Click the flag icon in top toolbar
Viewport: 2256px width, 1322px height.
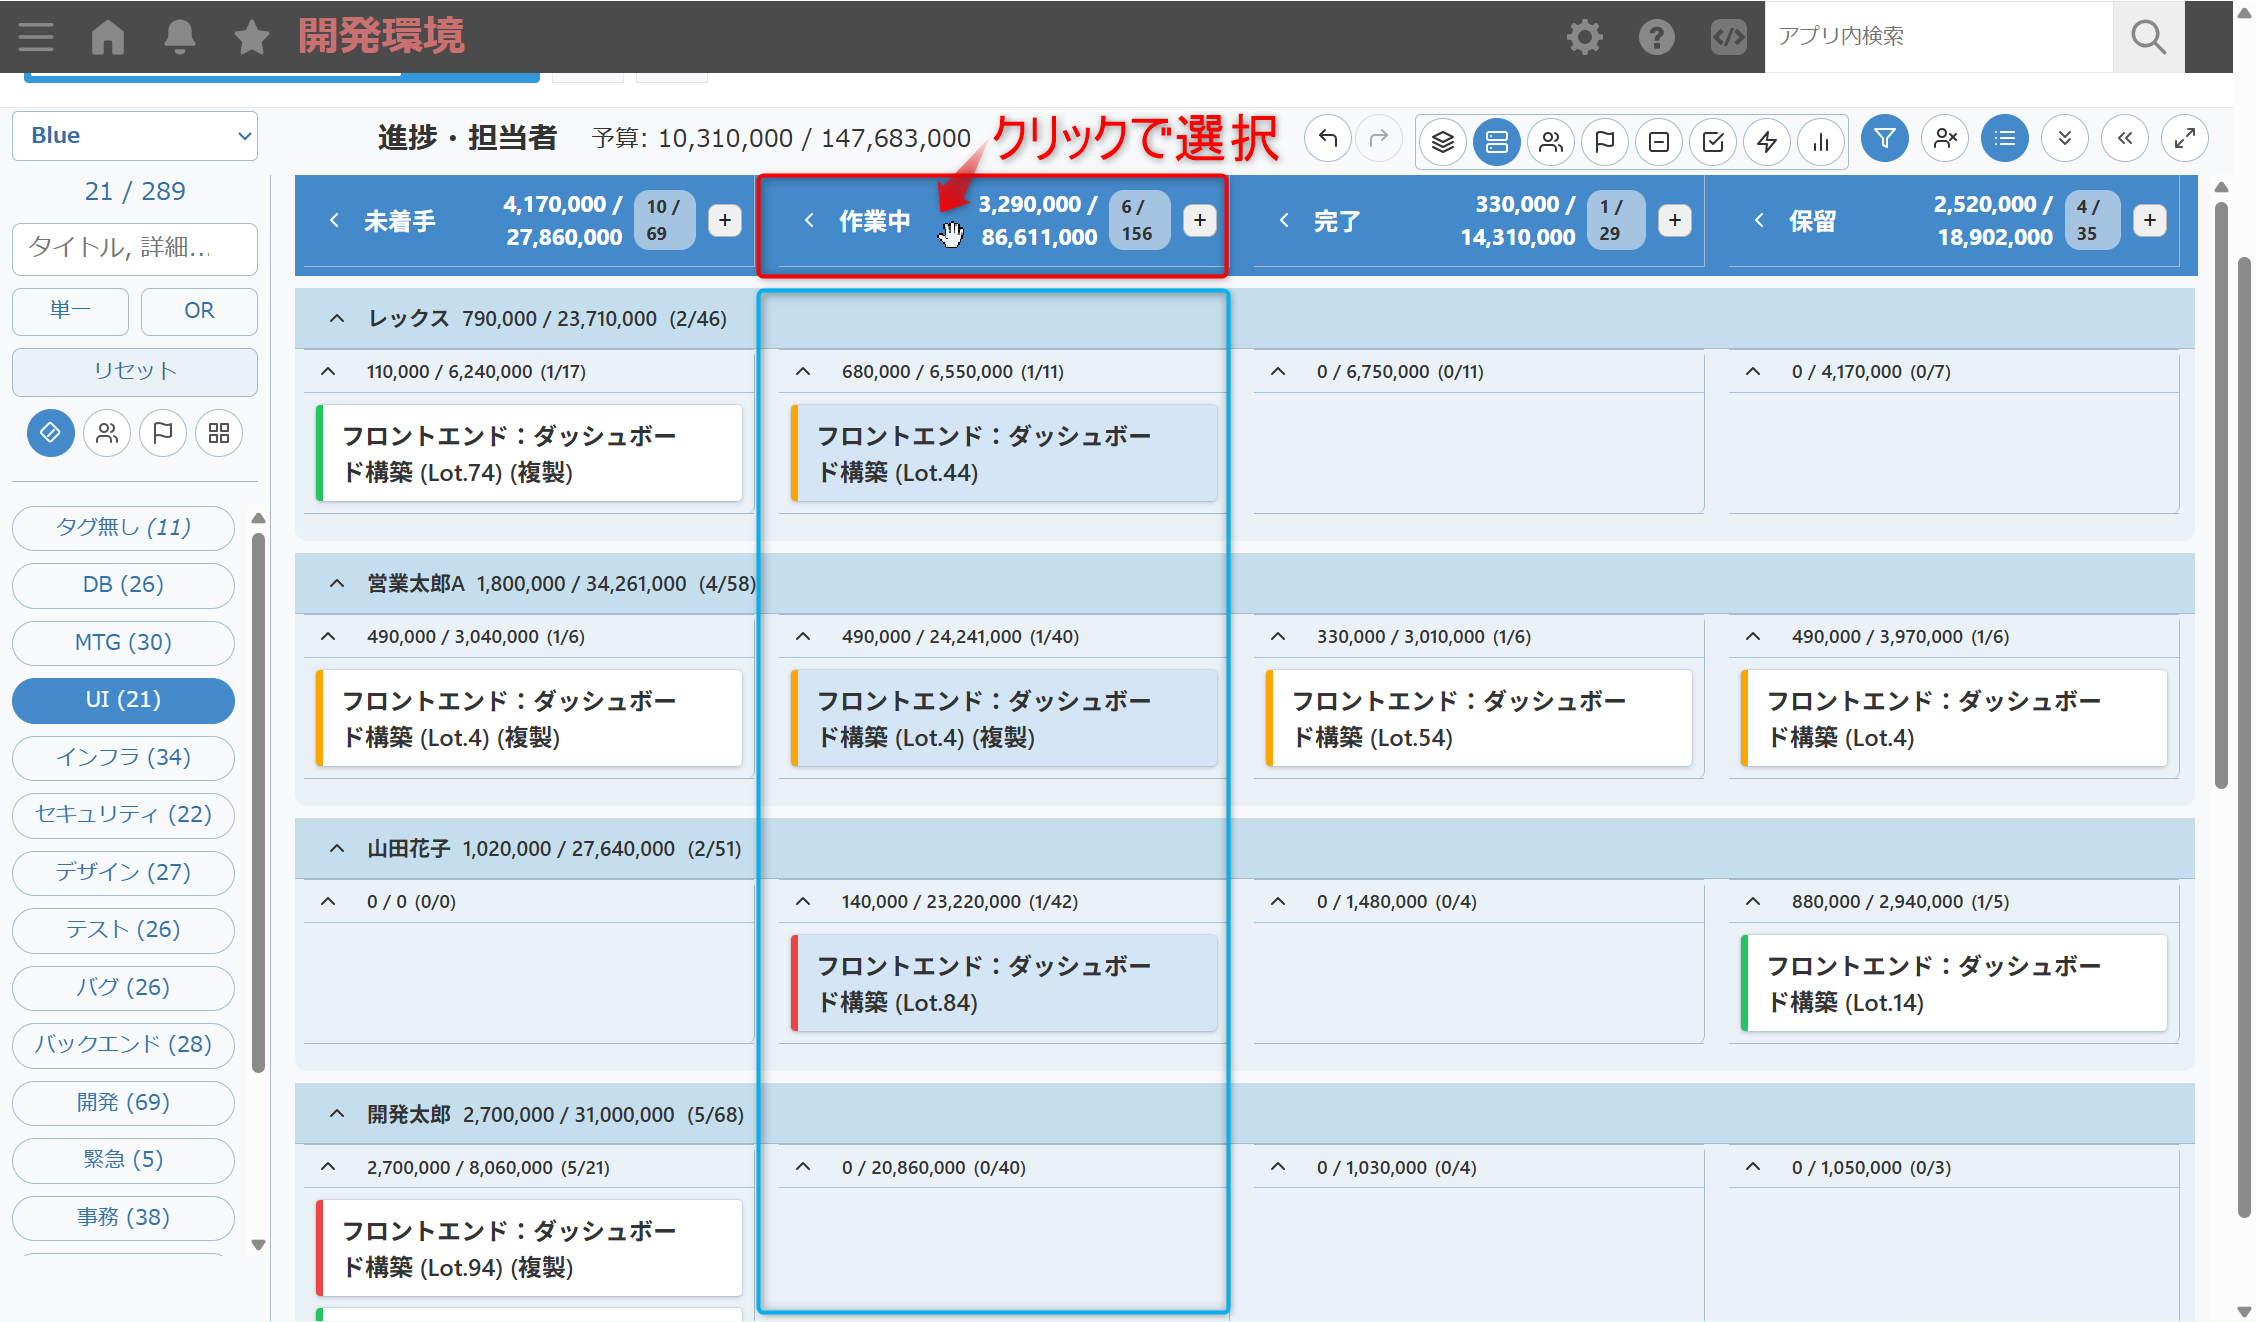pos(1604,141)
